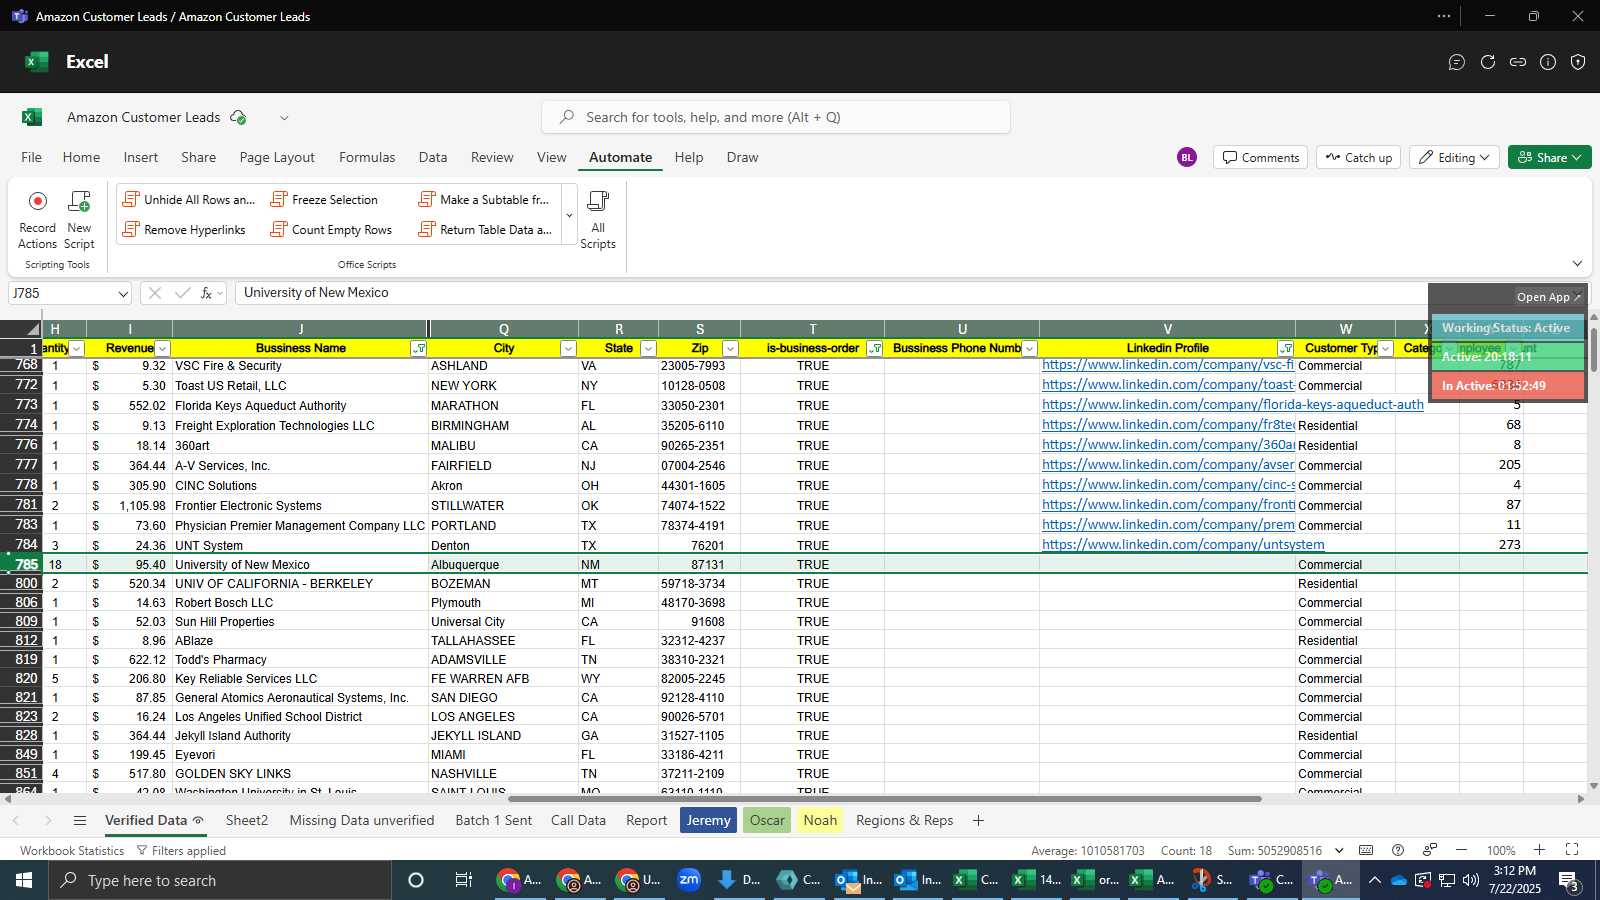Run the Return Table Data script
Image resolution: width=1600 pixels, height=900 pixels.
click(485, 230)
